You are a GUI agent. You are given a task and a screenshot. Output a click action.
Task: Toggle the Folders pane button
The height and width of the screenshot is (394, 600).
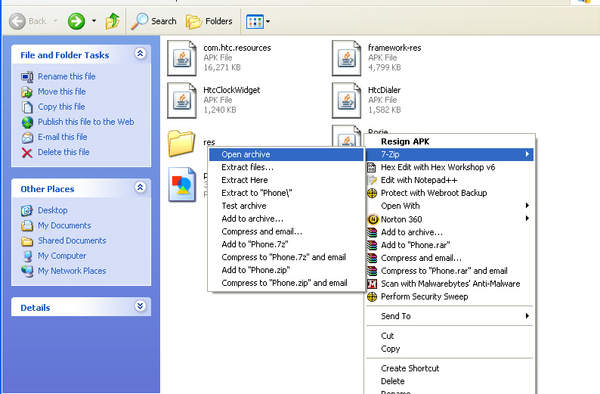[x=209, y=21]
